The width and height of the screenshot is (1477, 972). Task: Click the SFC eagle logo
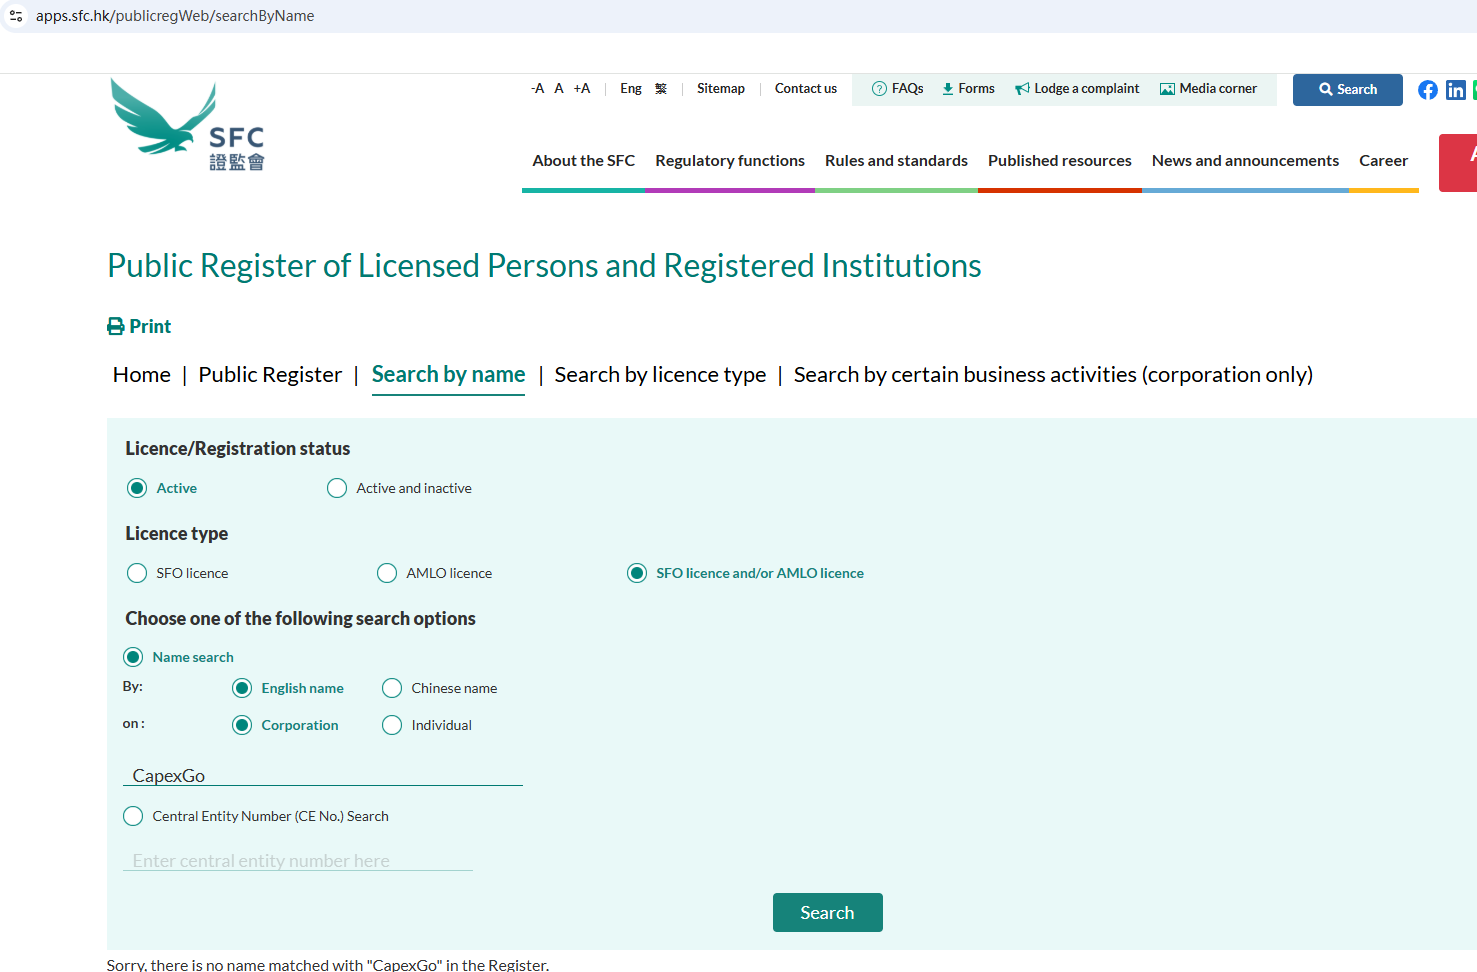tap(187, 126)
